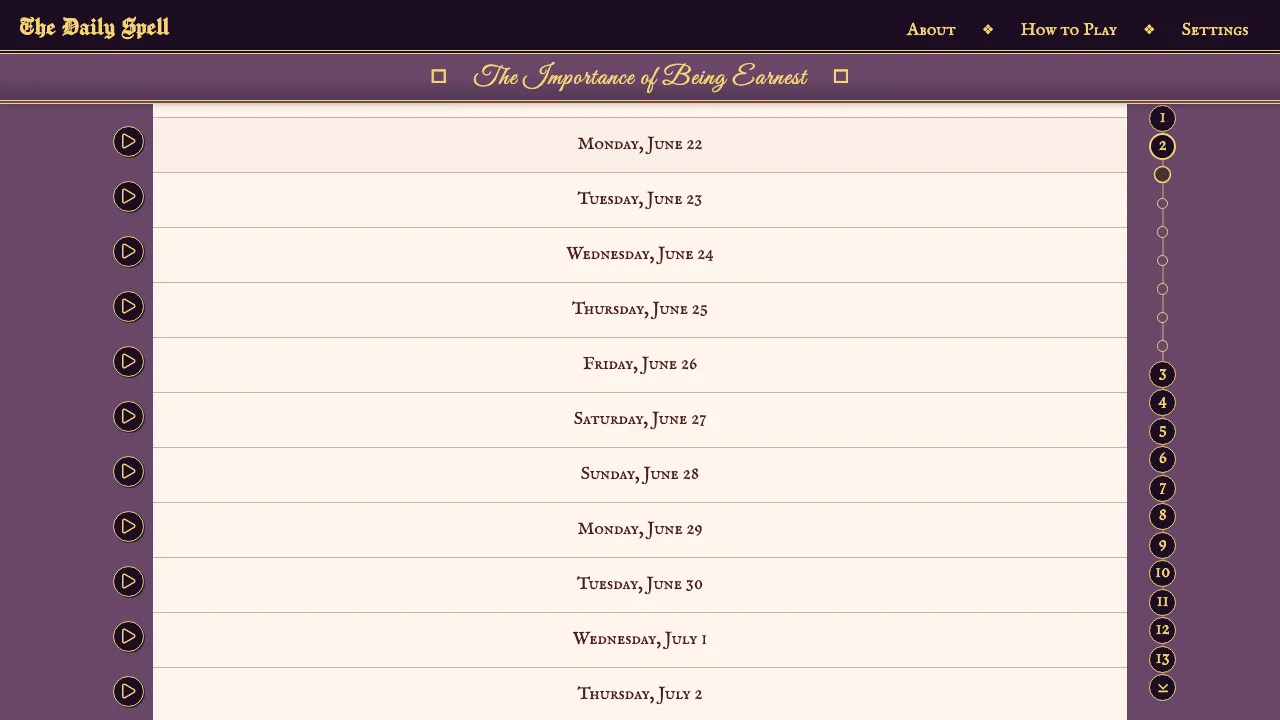
Task: Play the Friday, June 26 puzzle
Action: [128, 362]
